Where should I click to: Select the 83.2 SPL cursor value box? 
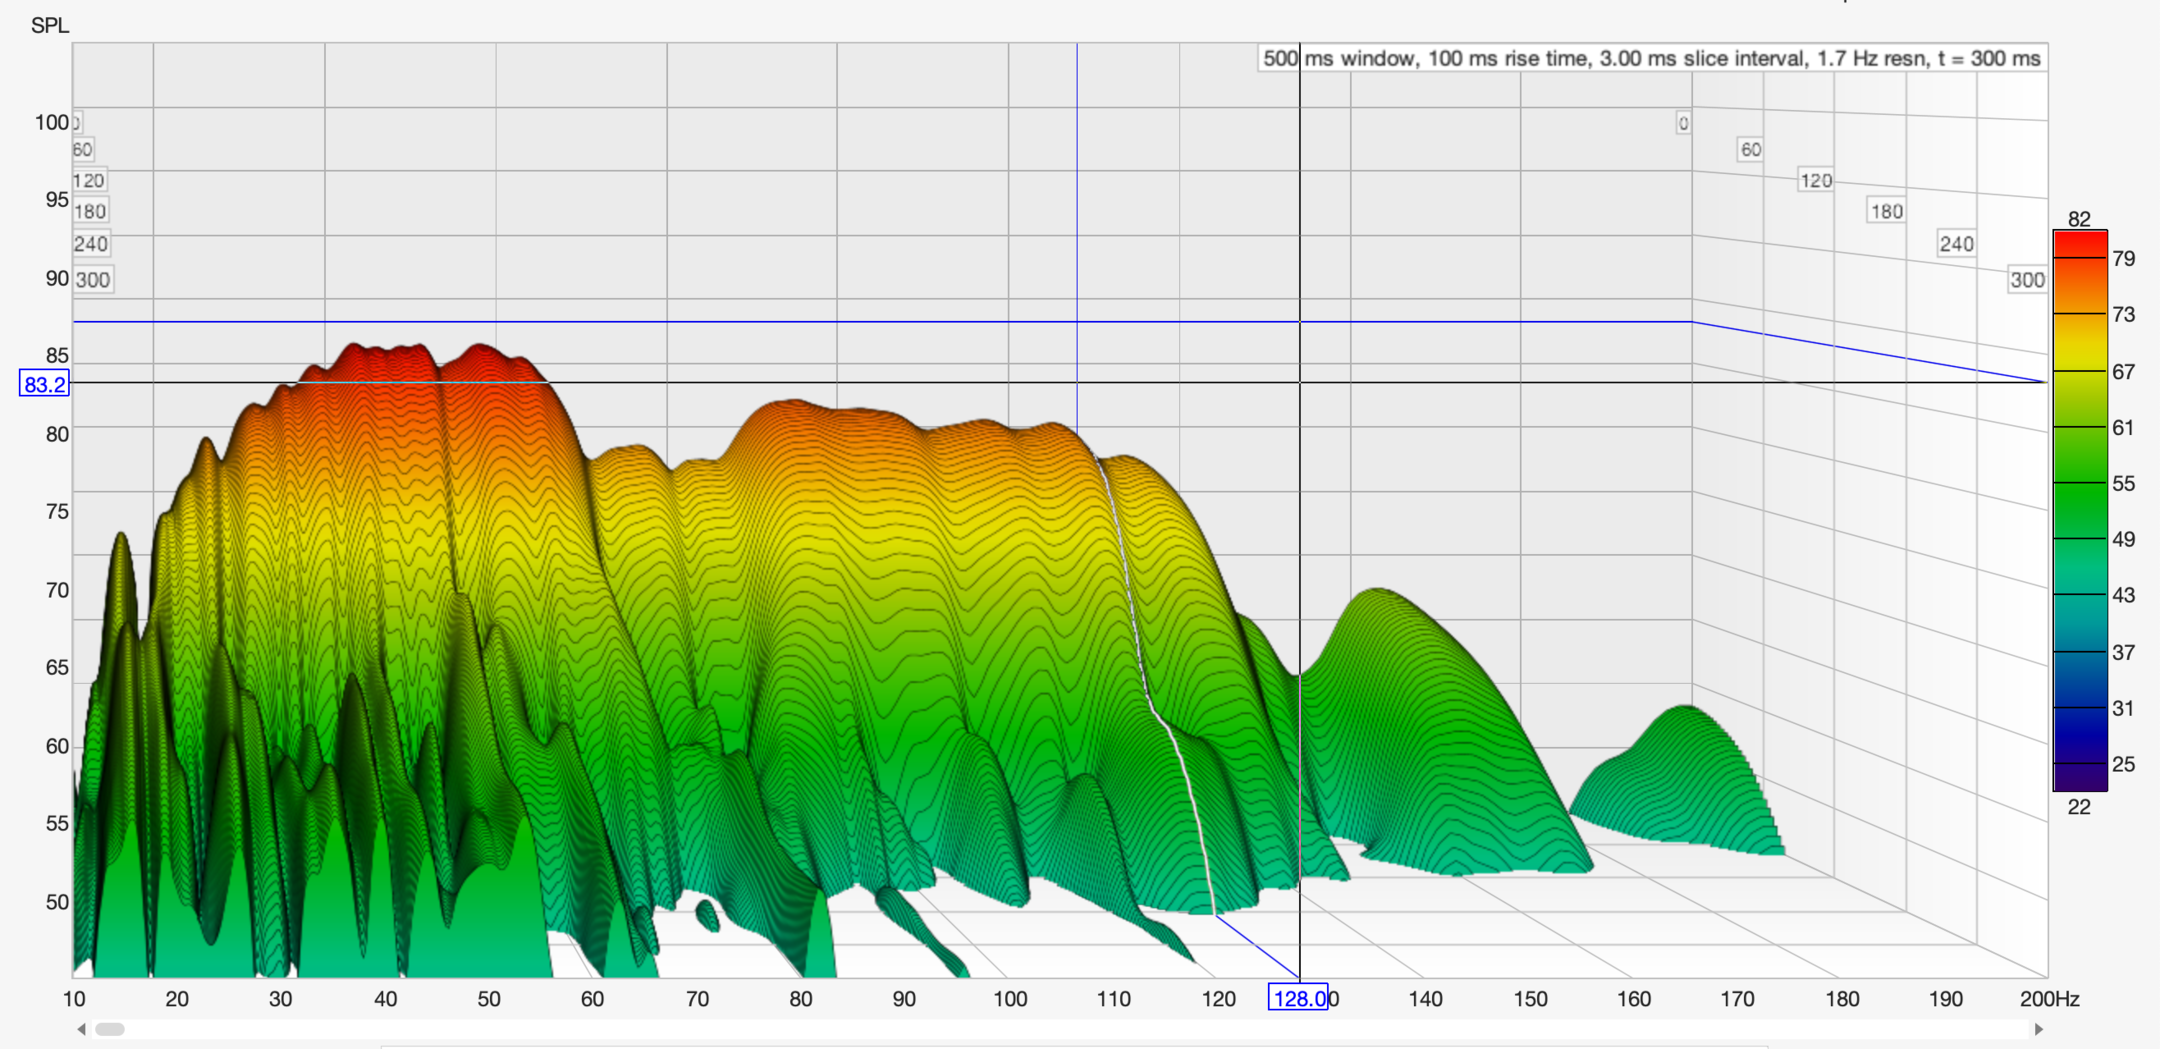45,384
